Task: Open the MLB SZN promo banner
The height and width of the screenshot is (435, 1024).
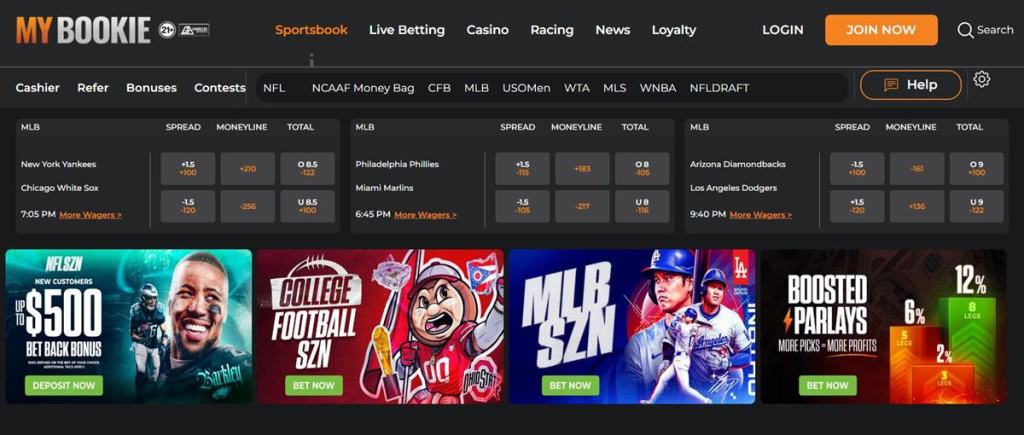Action: 632,327
